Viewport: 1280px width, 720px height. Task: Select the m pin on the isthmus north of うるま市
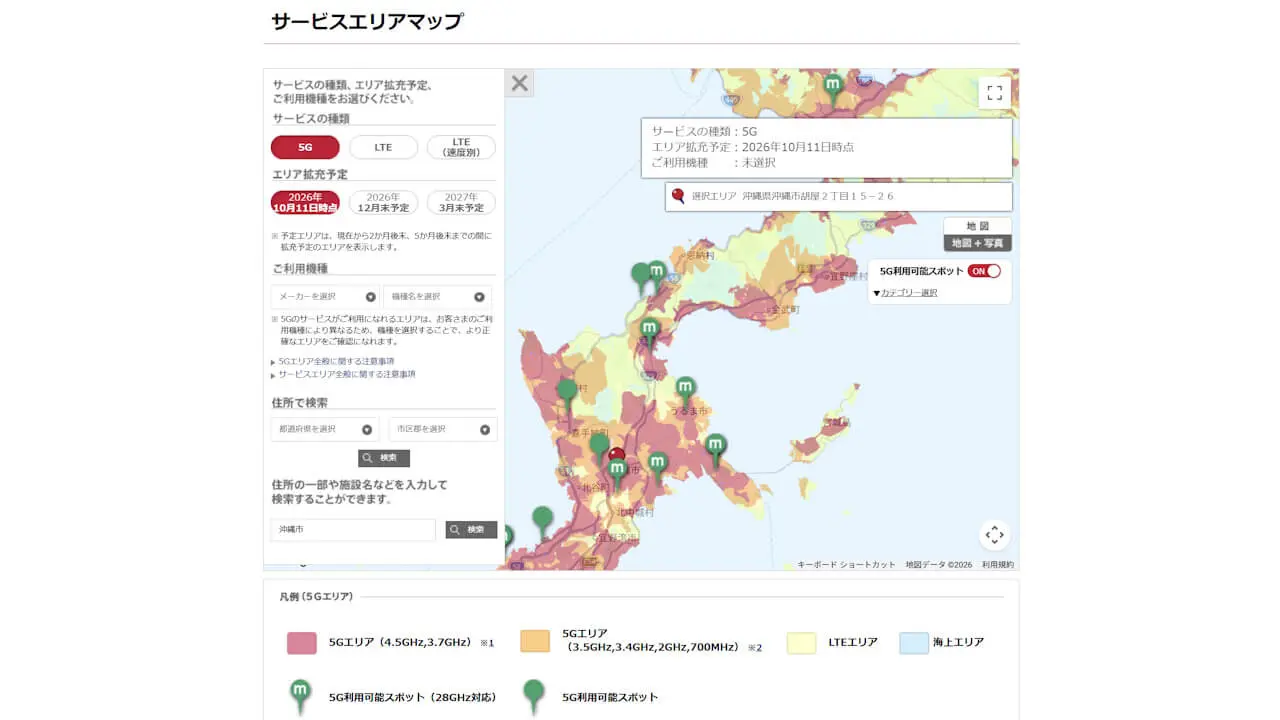click(x=650, y=333)
